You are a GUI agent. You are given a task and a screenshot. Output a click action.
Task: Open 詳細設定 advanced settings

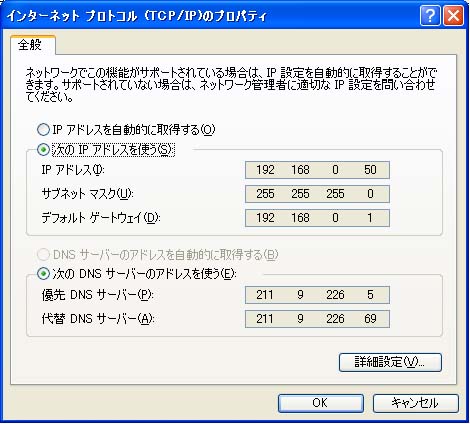tap(390, 362)
